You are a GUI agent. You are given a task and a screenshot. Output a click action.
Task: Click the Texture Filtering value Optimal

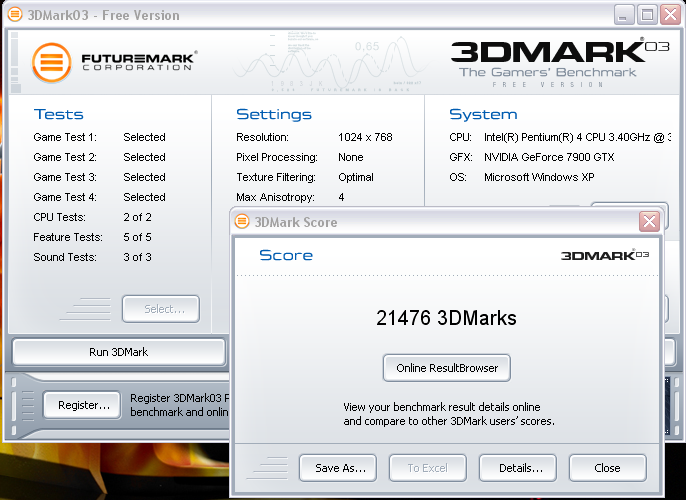click(x=356, y=177)
